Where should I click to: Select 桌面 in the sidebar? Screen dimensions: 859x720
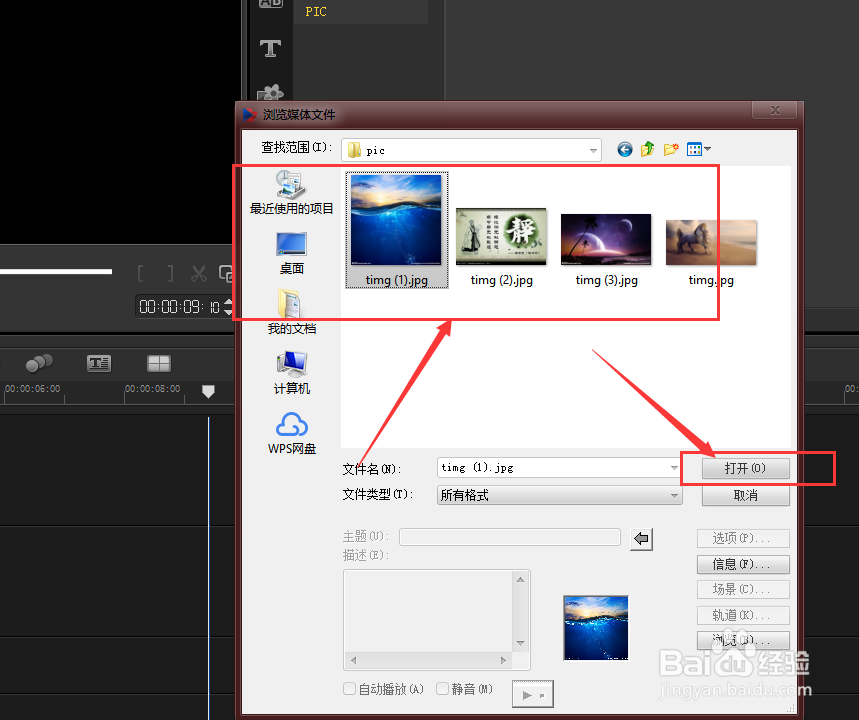click(291, 250)
